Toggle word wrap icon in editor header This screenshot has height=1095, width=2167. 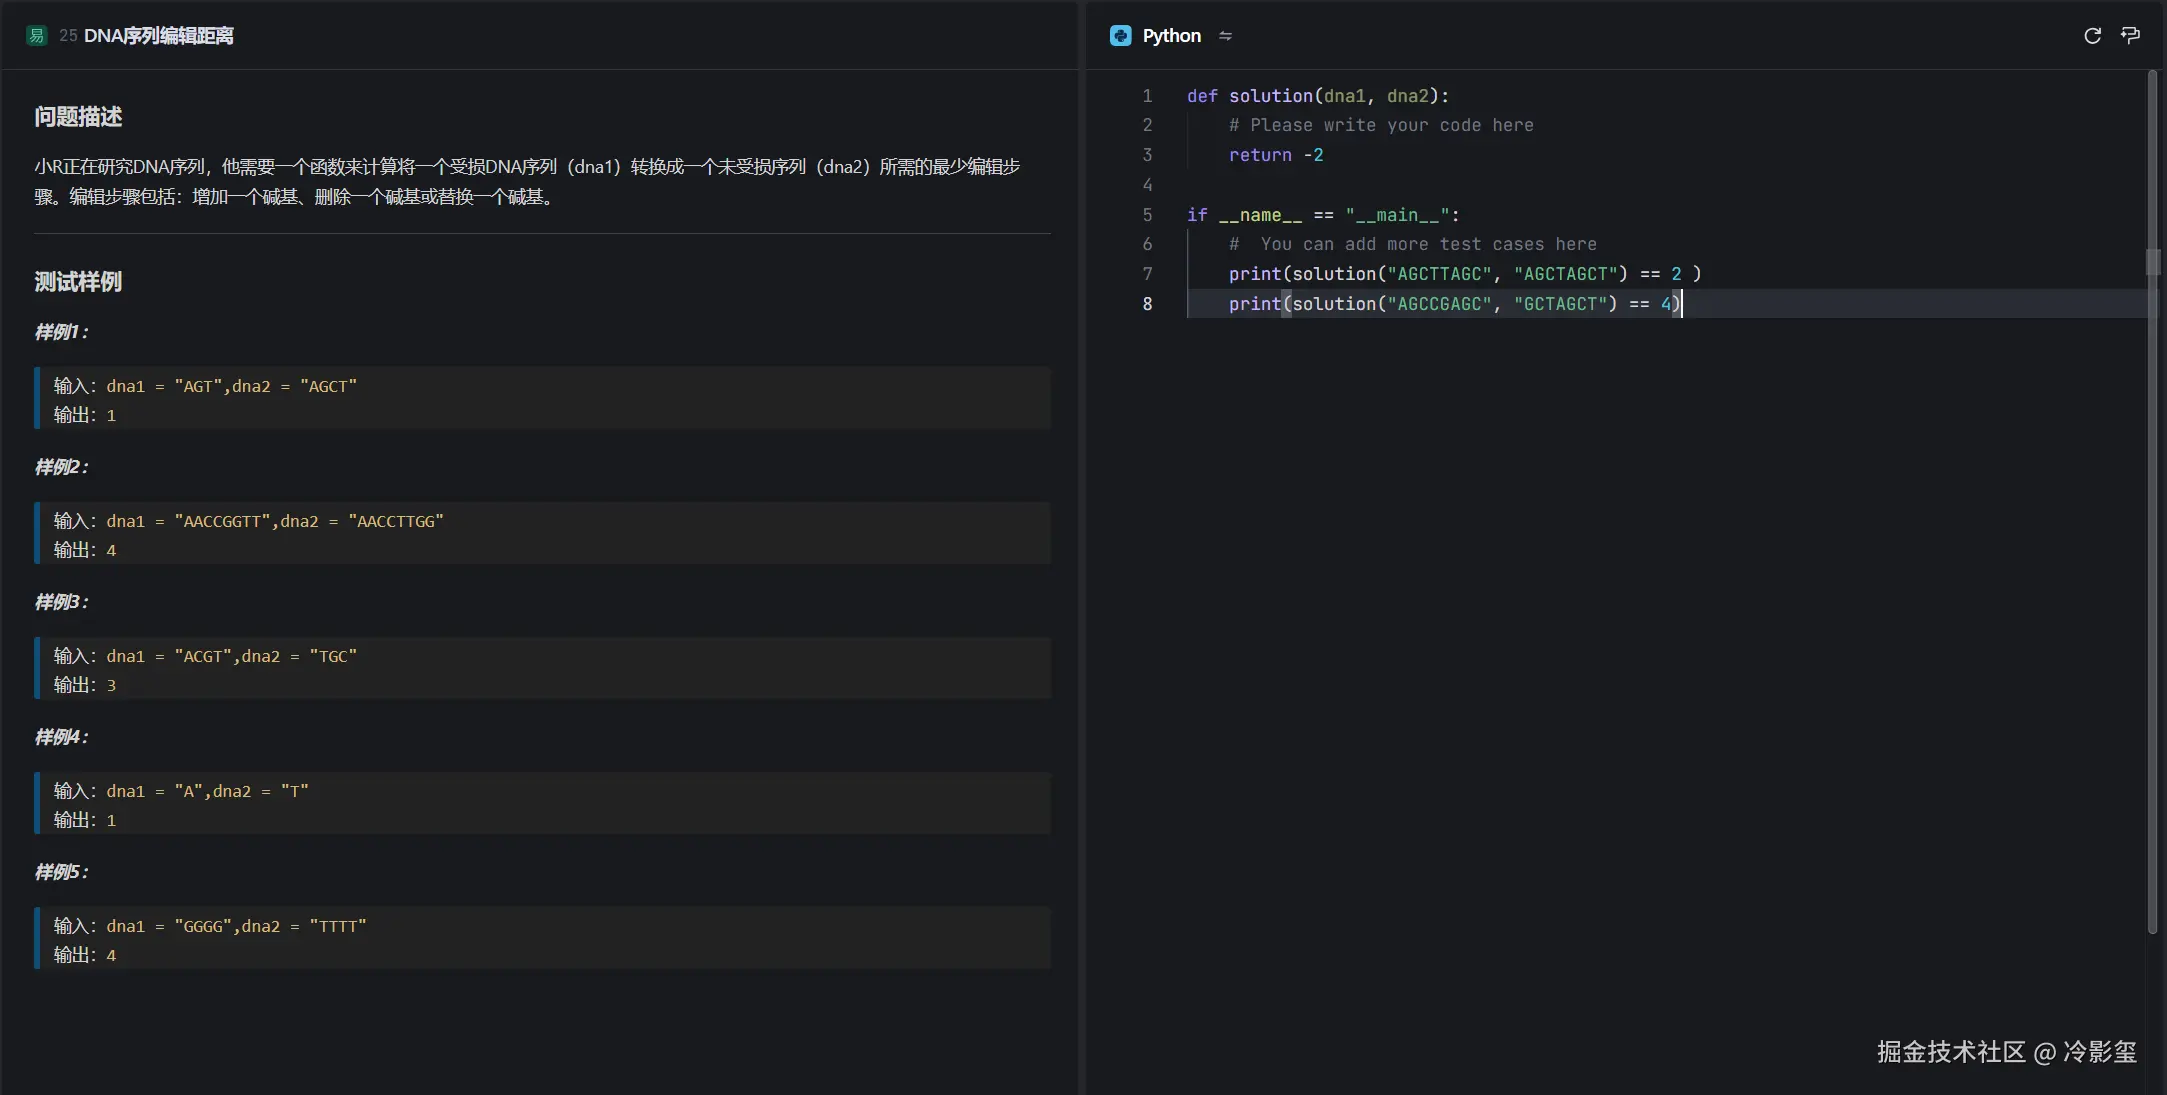click(x=2130, y=36)
